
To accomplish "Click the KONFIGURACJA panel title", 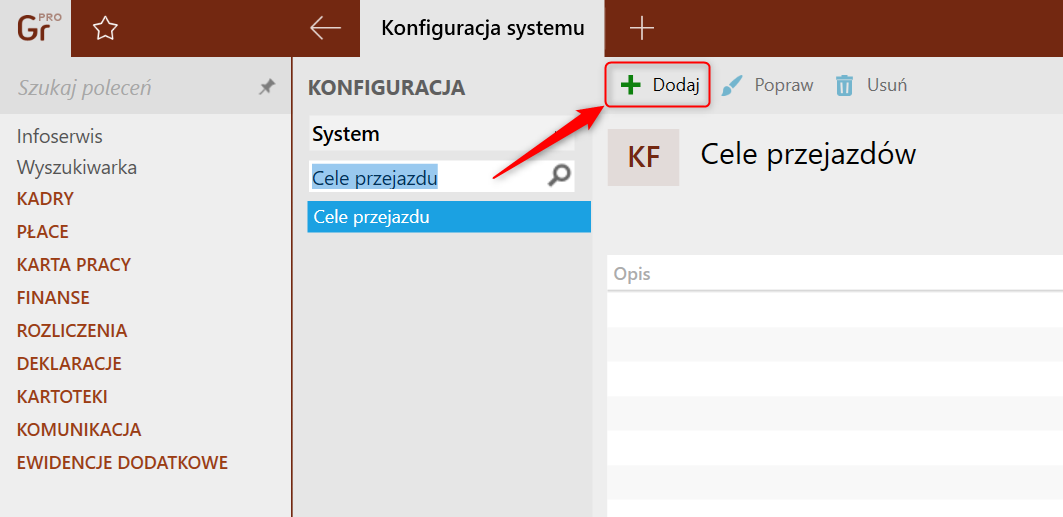I will [x=386, y=87].
